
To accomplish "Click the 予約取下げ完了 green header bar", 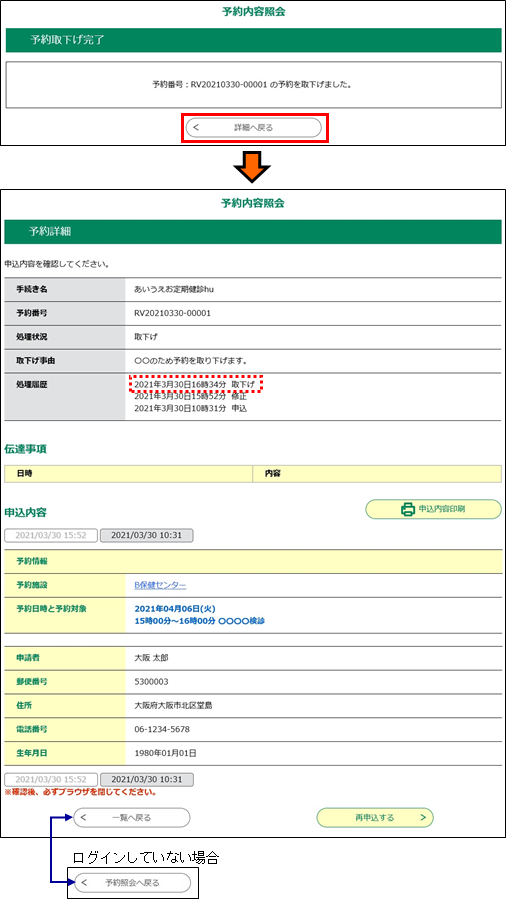I will pyautogui.click(x=253, y=40).
